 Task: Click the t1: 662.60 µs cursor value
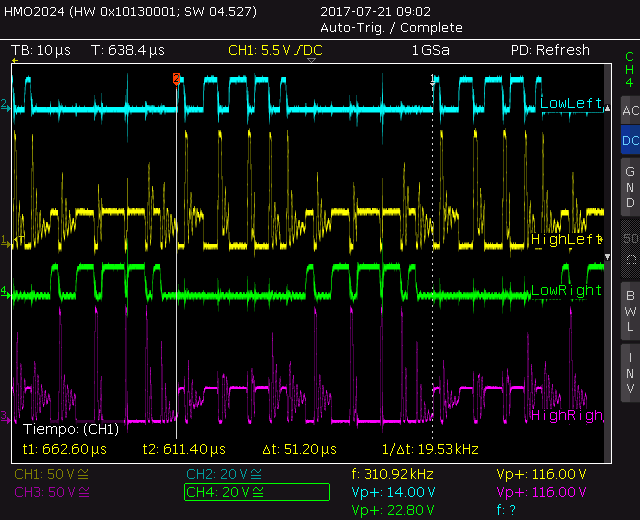[64, 449]
